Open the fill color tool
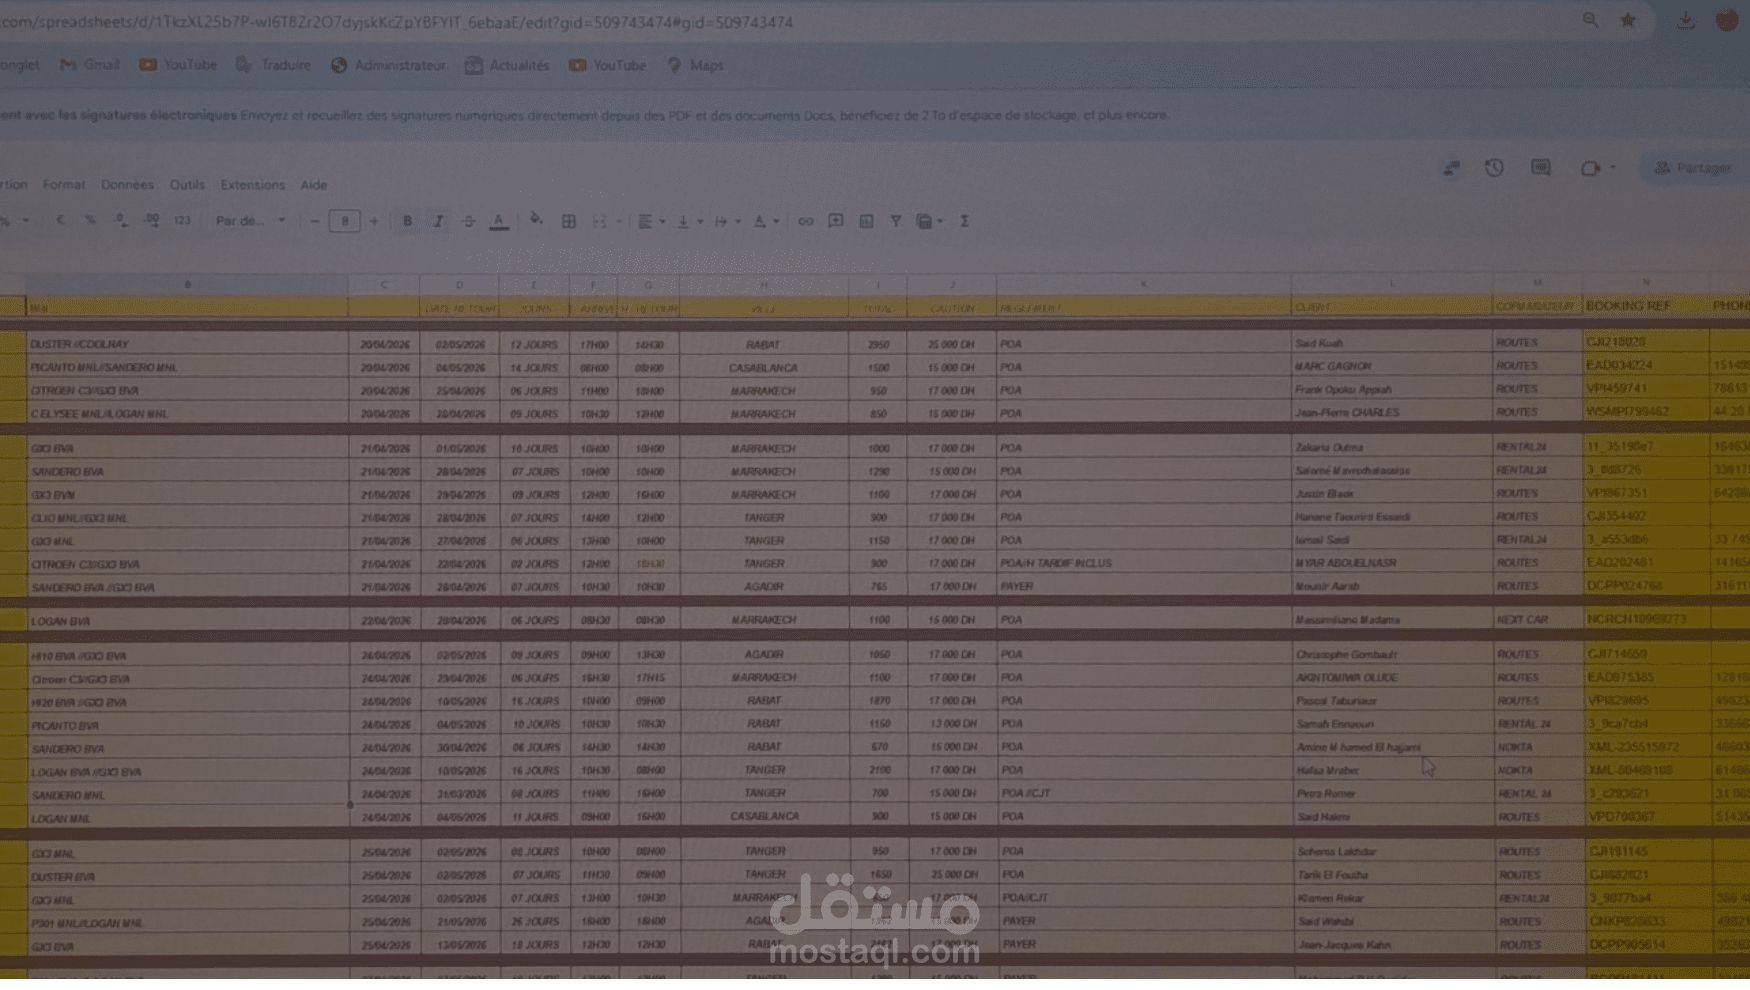This screenshot has height=990, width=1750. (x=536, y=221)
